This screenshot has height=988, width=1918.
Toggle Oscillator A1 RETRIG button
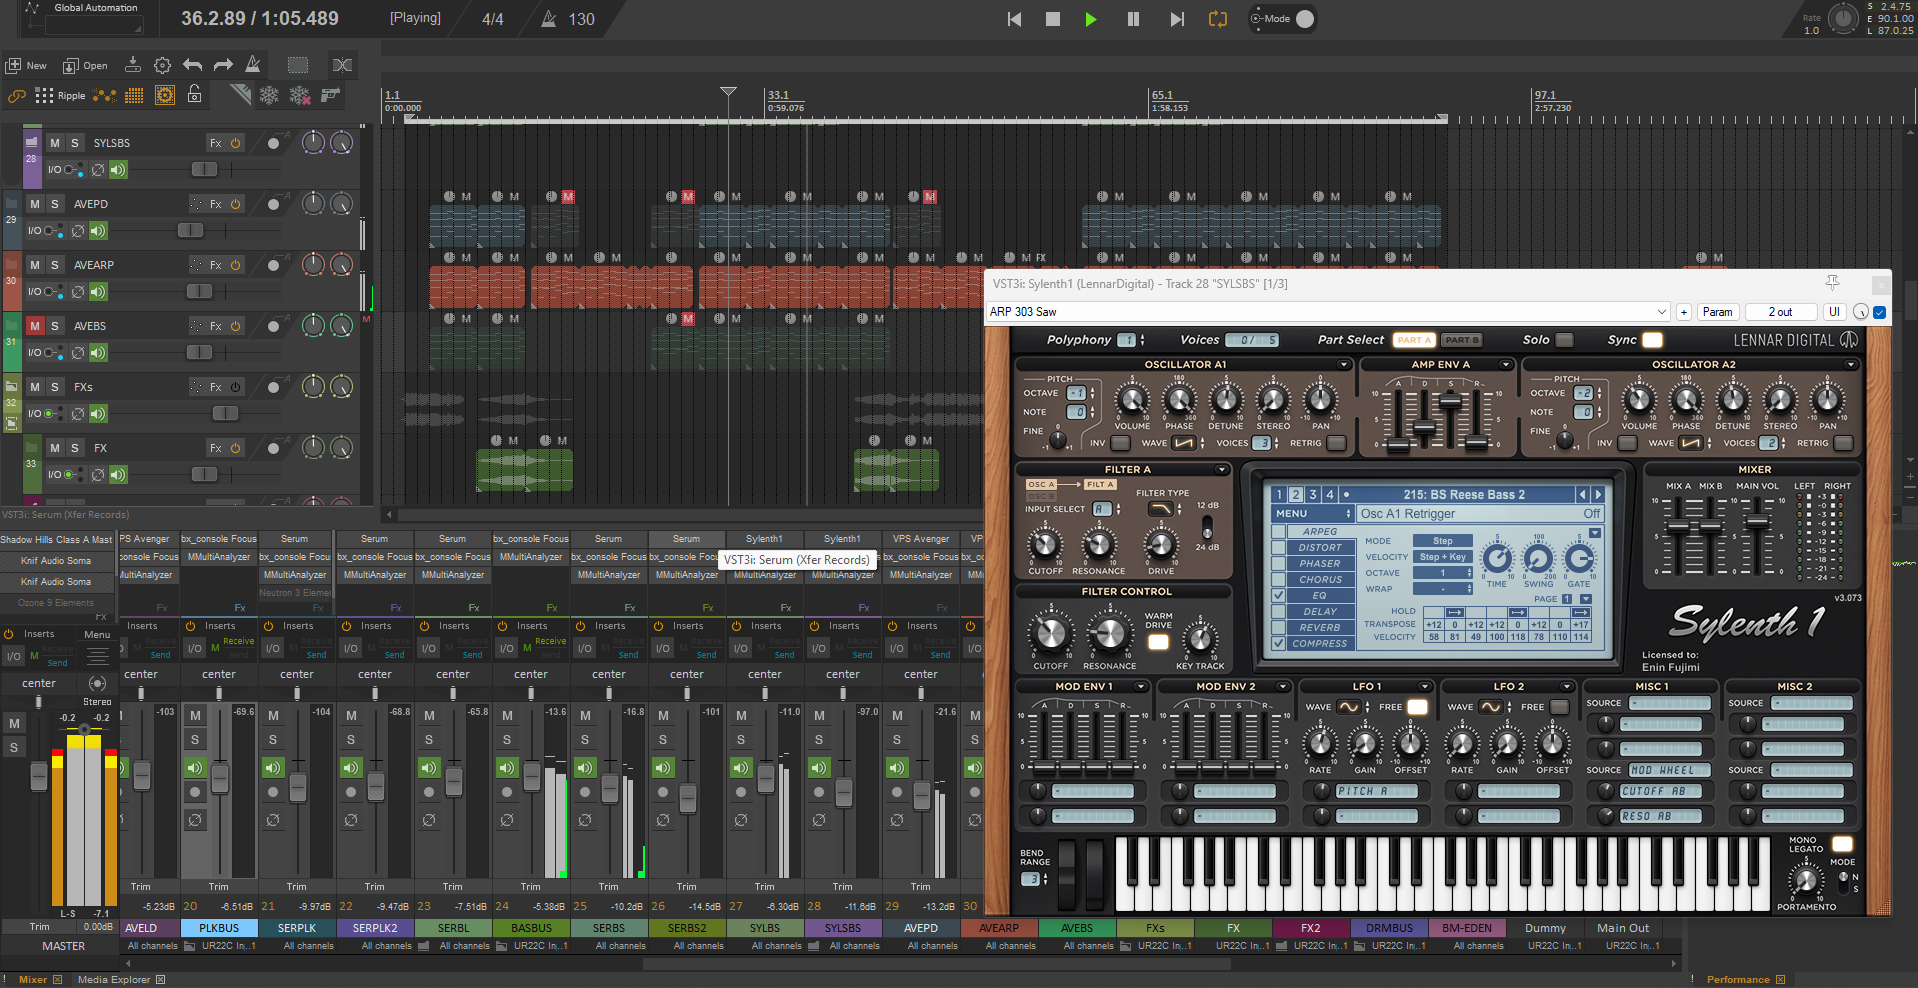1336,443
